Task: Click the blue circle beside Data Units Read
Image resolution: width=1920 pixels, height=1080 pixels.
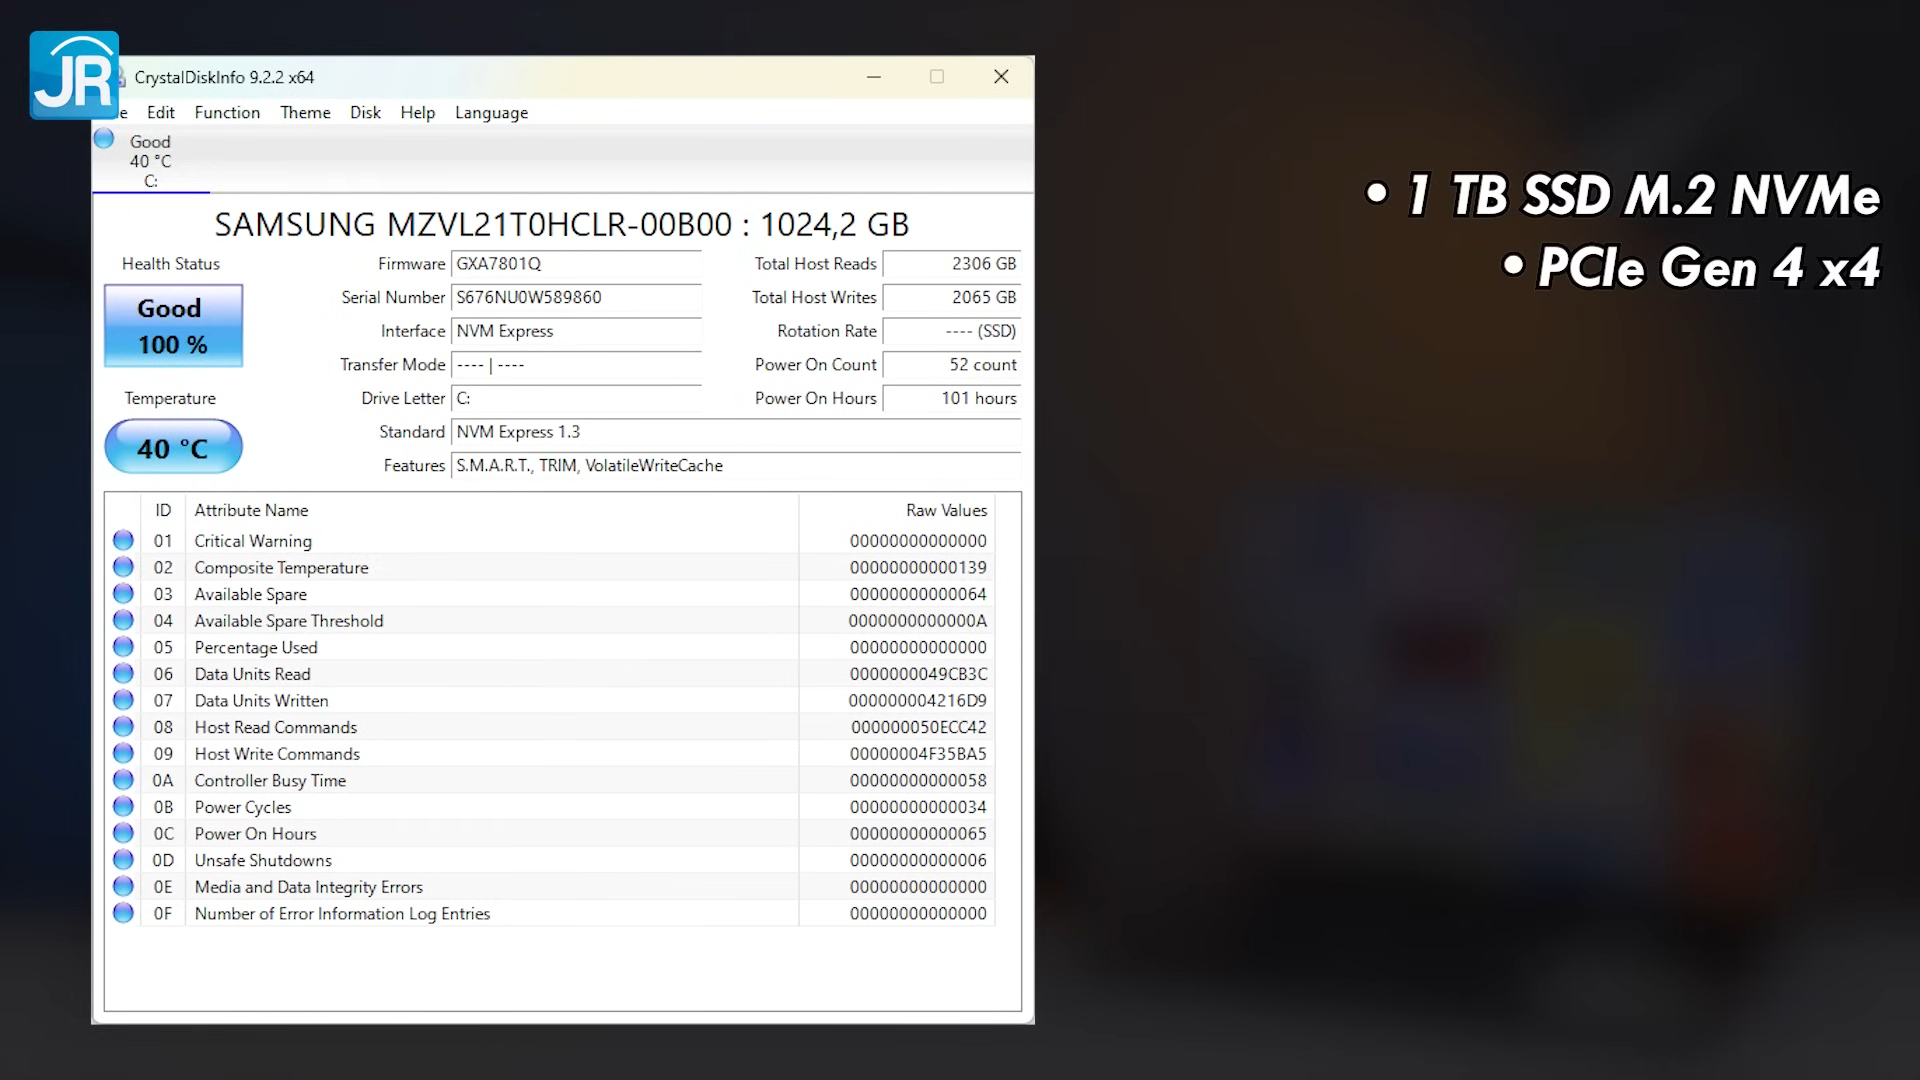Action: click(x=123, y=673)
